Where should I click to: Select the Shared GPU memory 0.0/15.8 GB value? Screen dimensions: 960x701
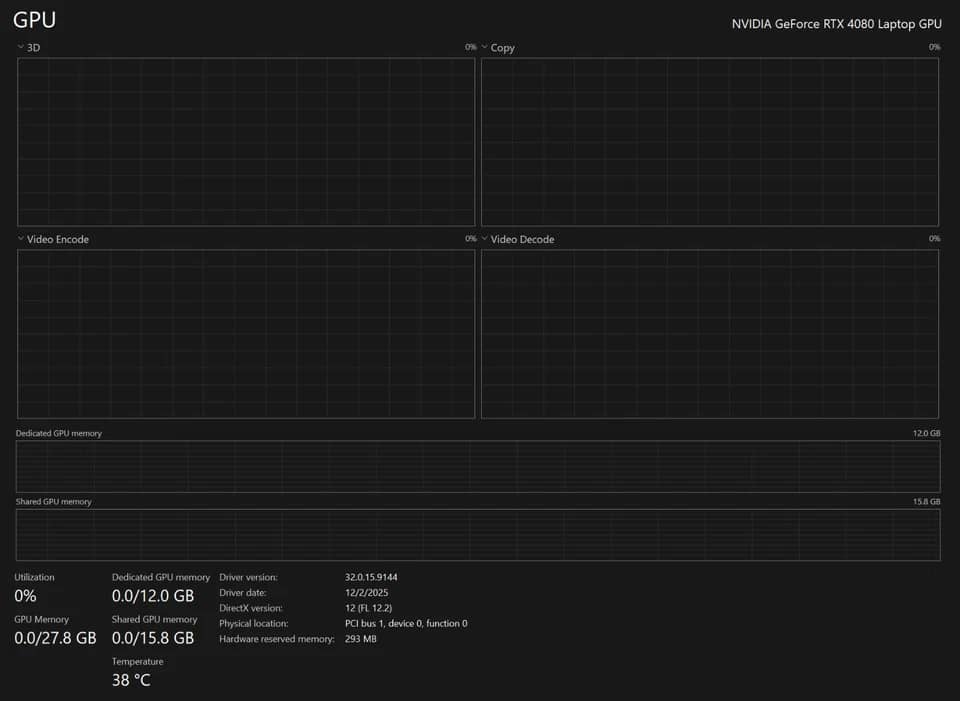pyautogui.click(x=153, y=638)
